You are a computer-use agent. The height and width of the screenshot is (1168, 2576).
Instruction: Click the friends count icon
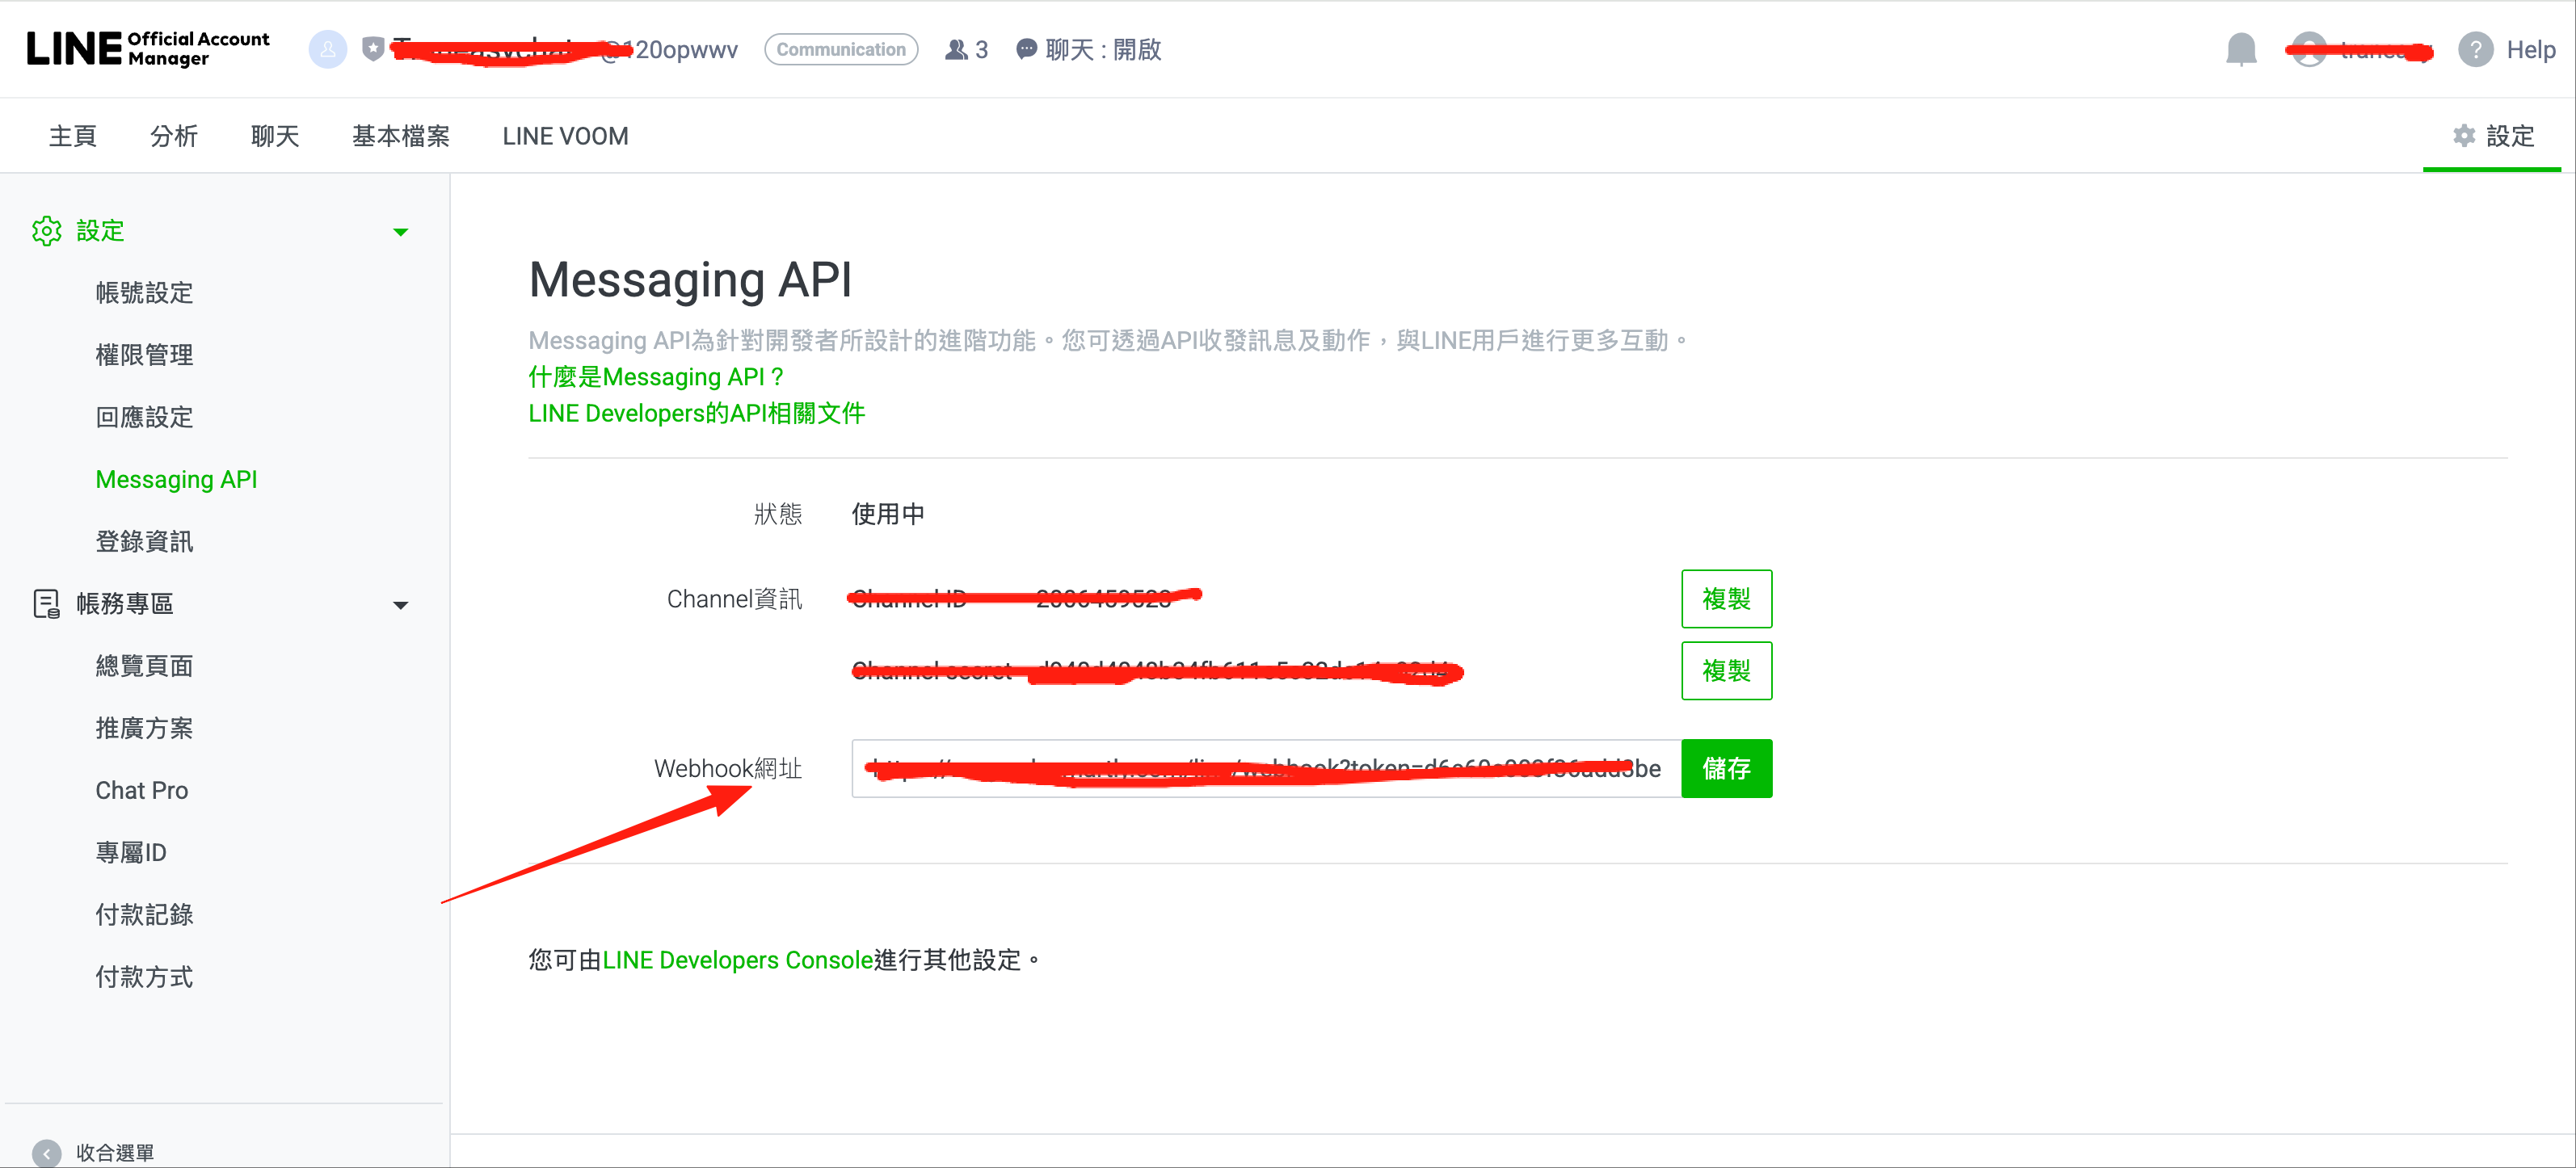click(956, 49)
